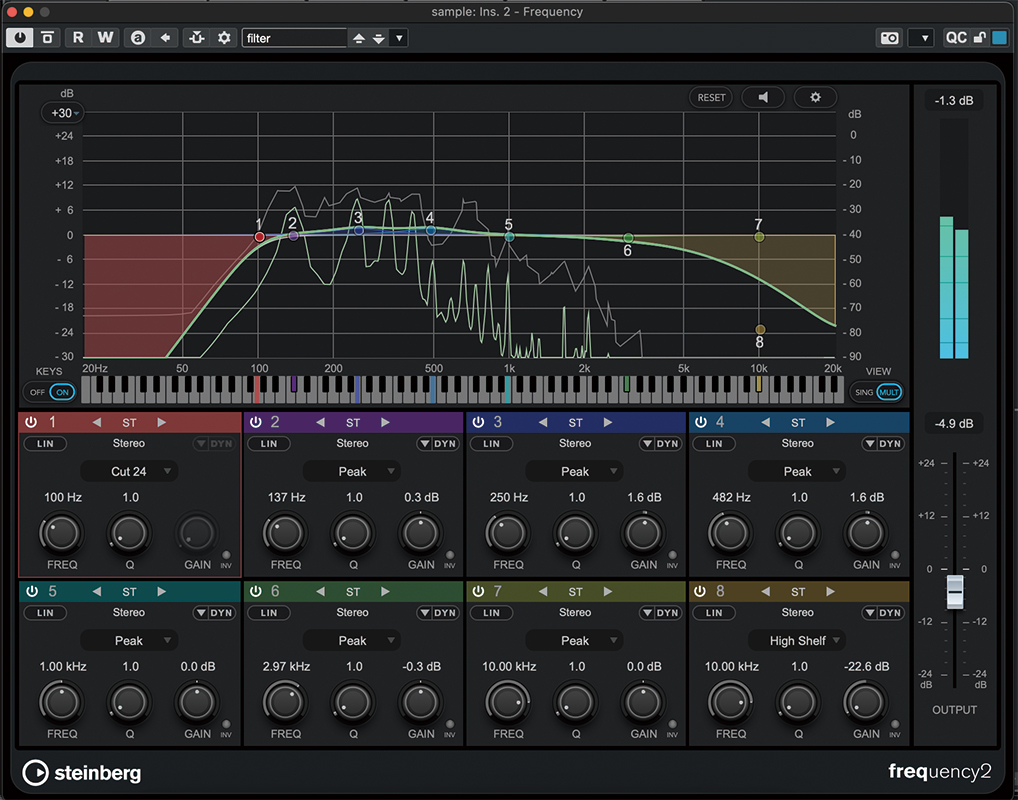Click the listen speaker icon above the graph
Screen dimensions: 1018x800
[x=764, y=97]
